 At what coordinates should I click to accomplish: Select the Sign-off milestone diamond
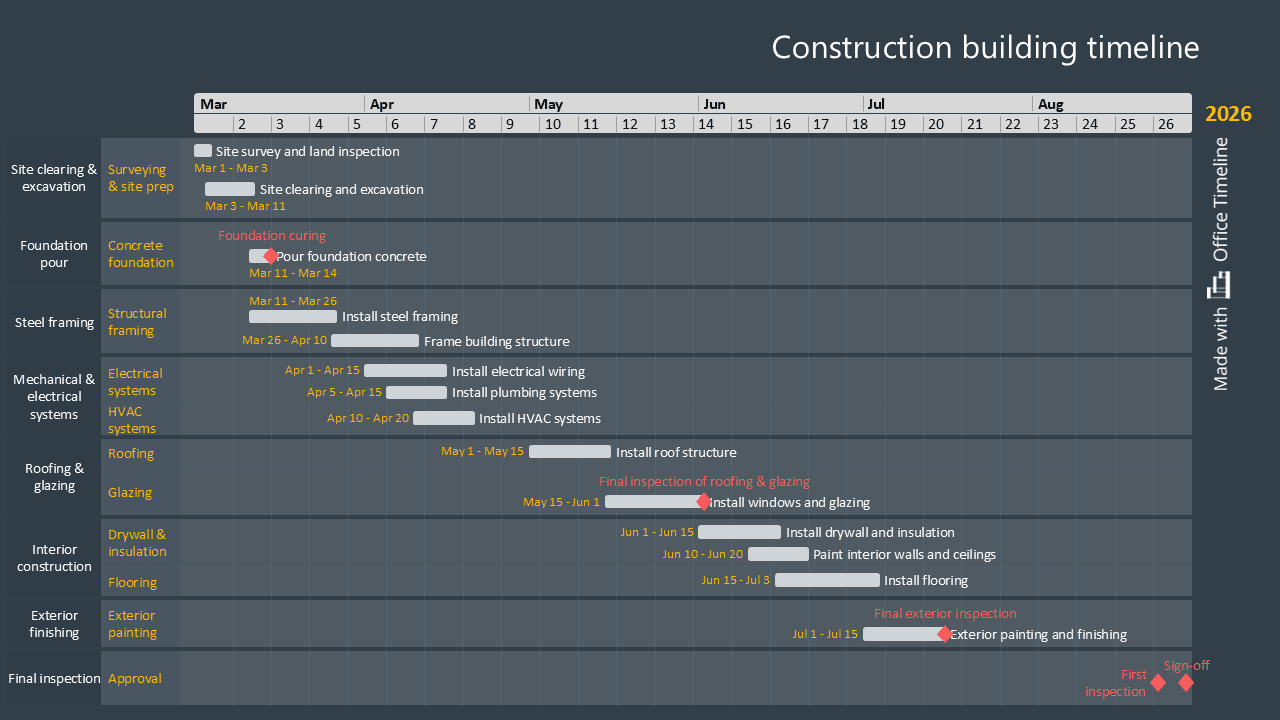point(1186,682)
